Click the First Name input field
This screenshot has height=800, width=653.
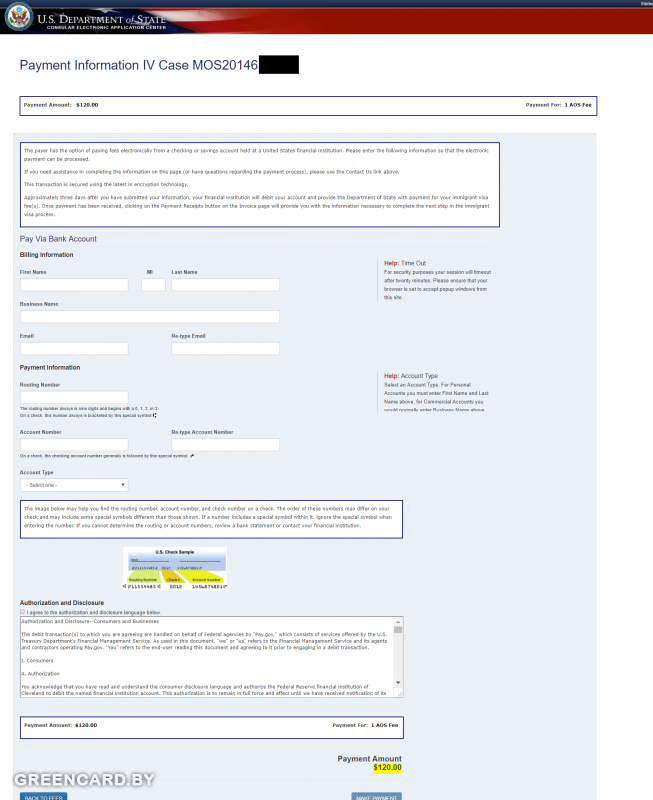(74, 285)
